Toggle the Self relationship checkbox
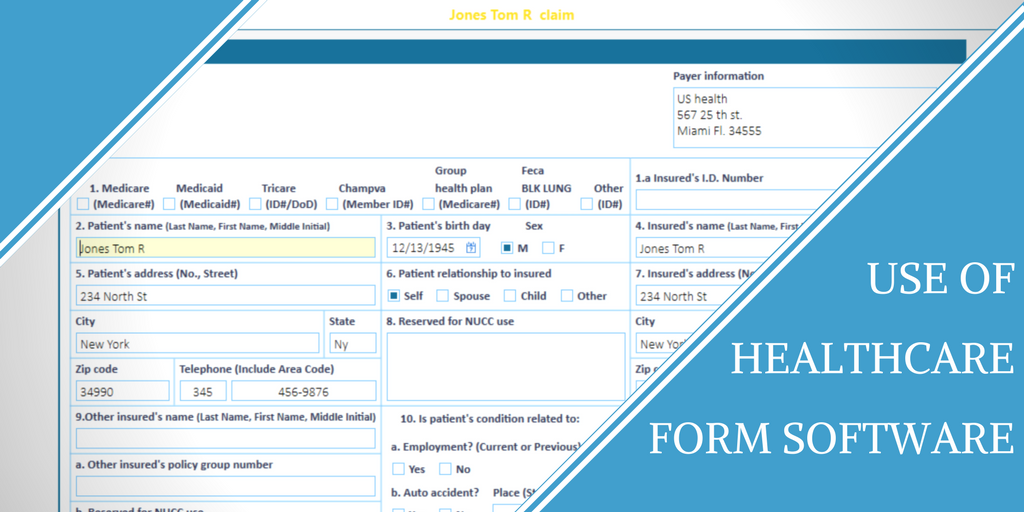Viewport: 1024px width, 512px height. point(394,295)
